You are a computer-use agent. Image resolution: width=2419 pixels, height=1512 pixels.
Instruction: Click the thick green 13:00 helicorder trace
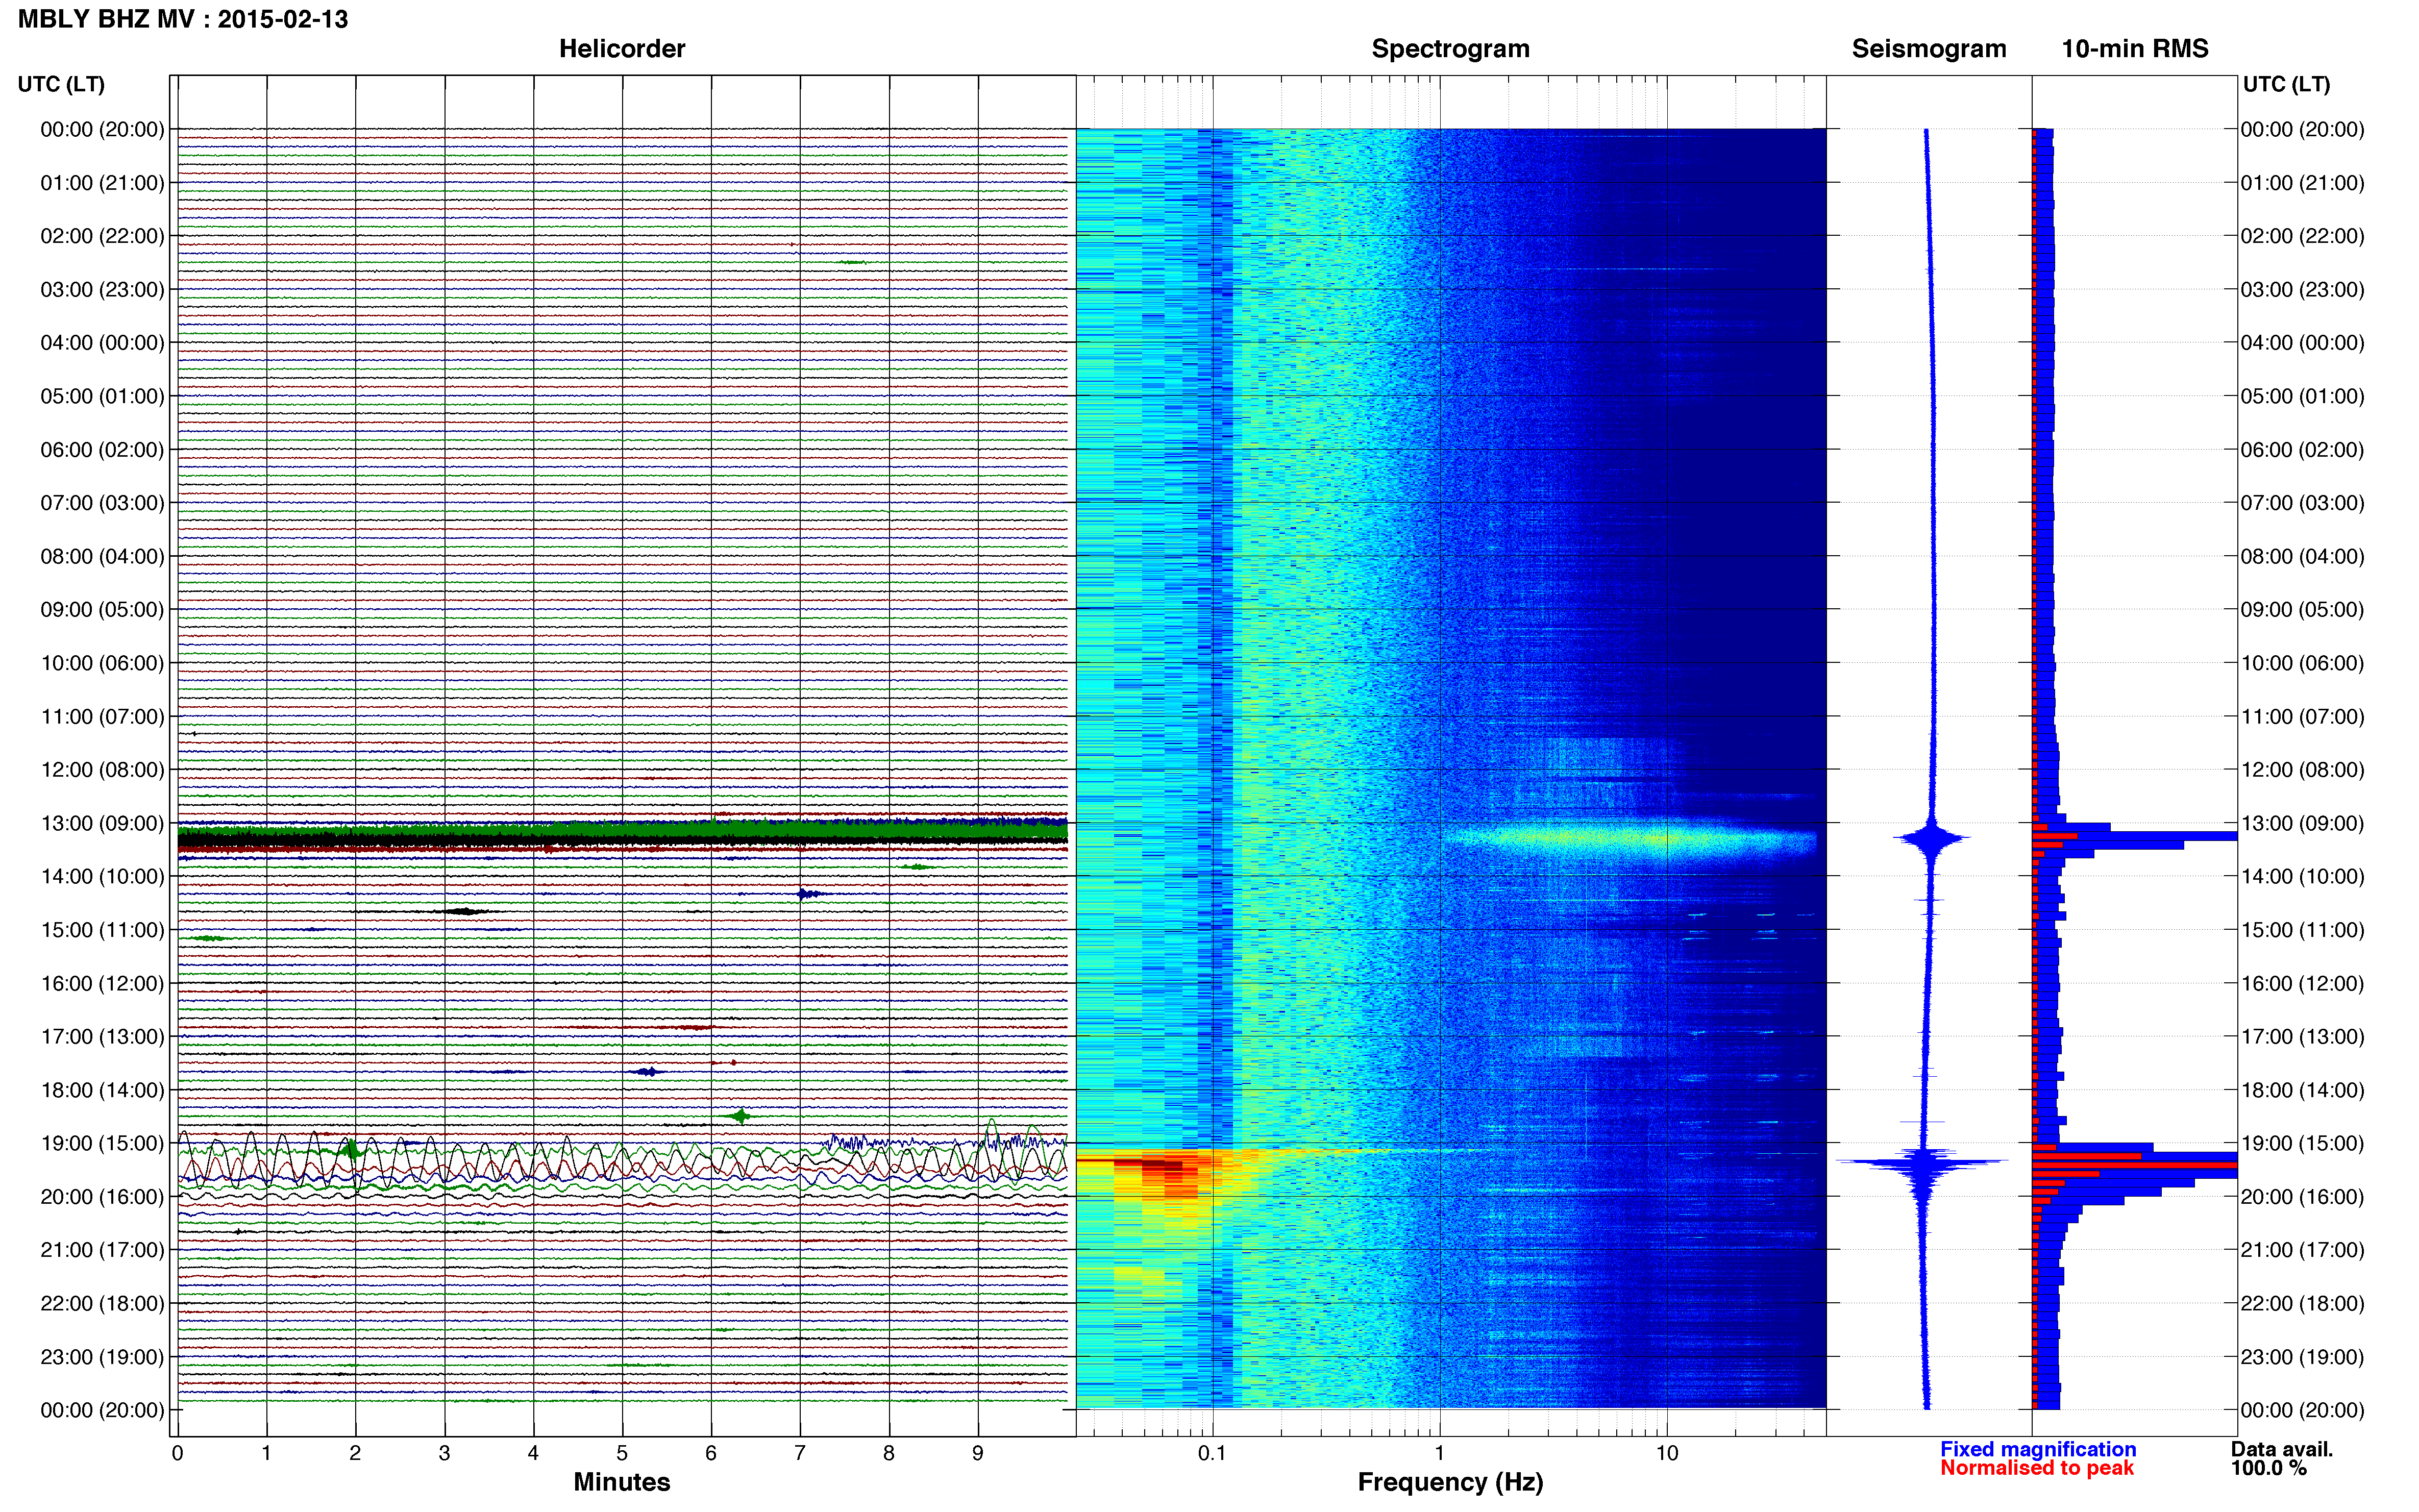point(622,830)
